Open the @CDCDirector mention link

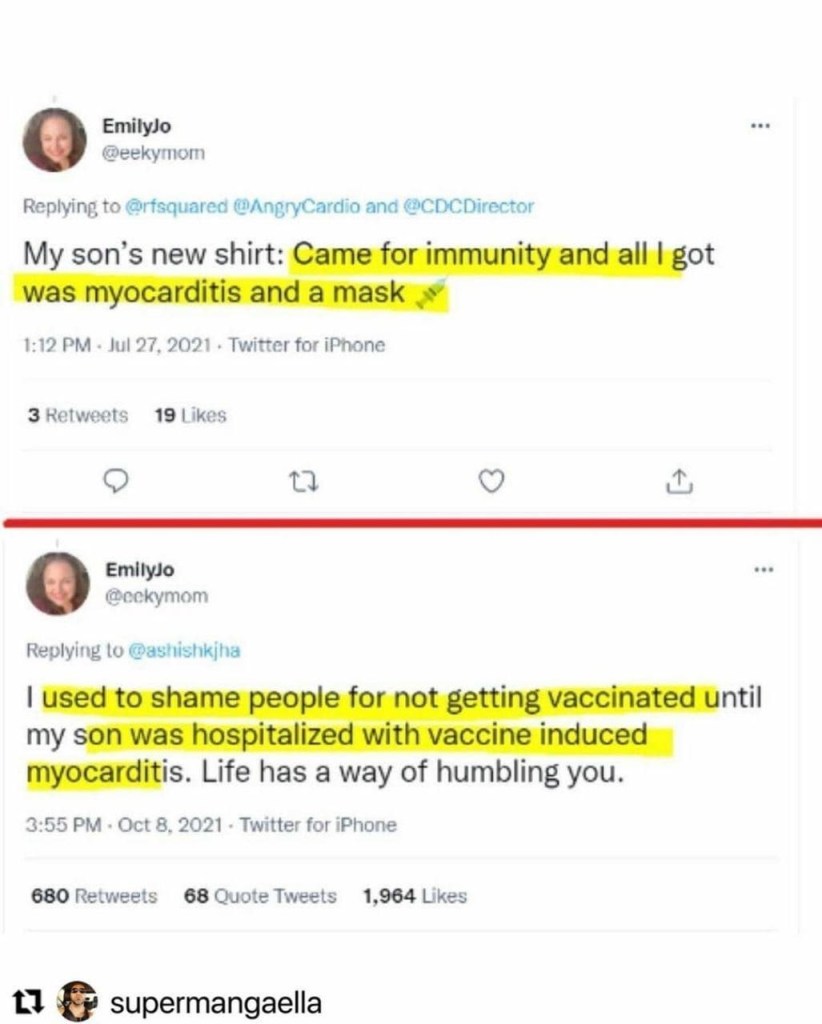468,207
